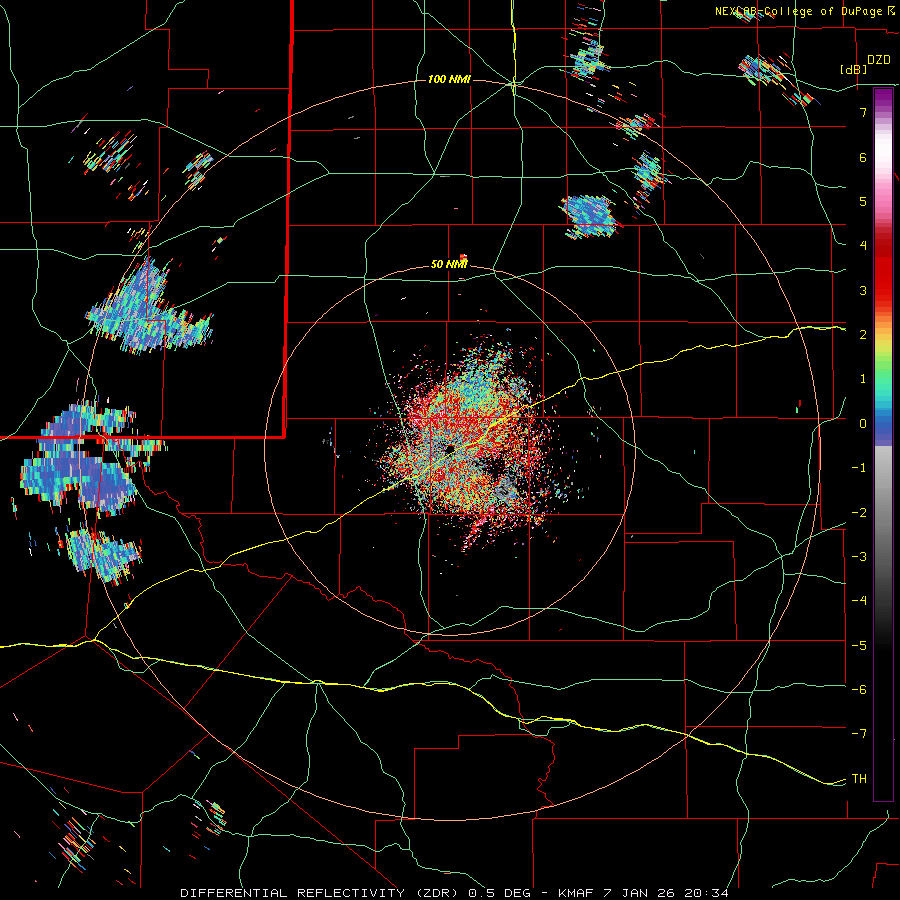This screenshot has width=900, height=900.
Task: Click the 6 dB tick on the scale
Action: [863, 157]
